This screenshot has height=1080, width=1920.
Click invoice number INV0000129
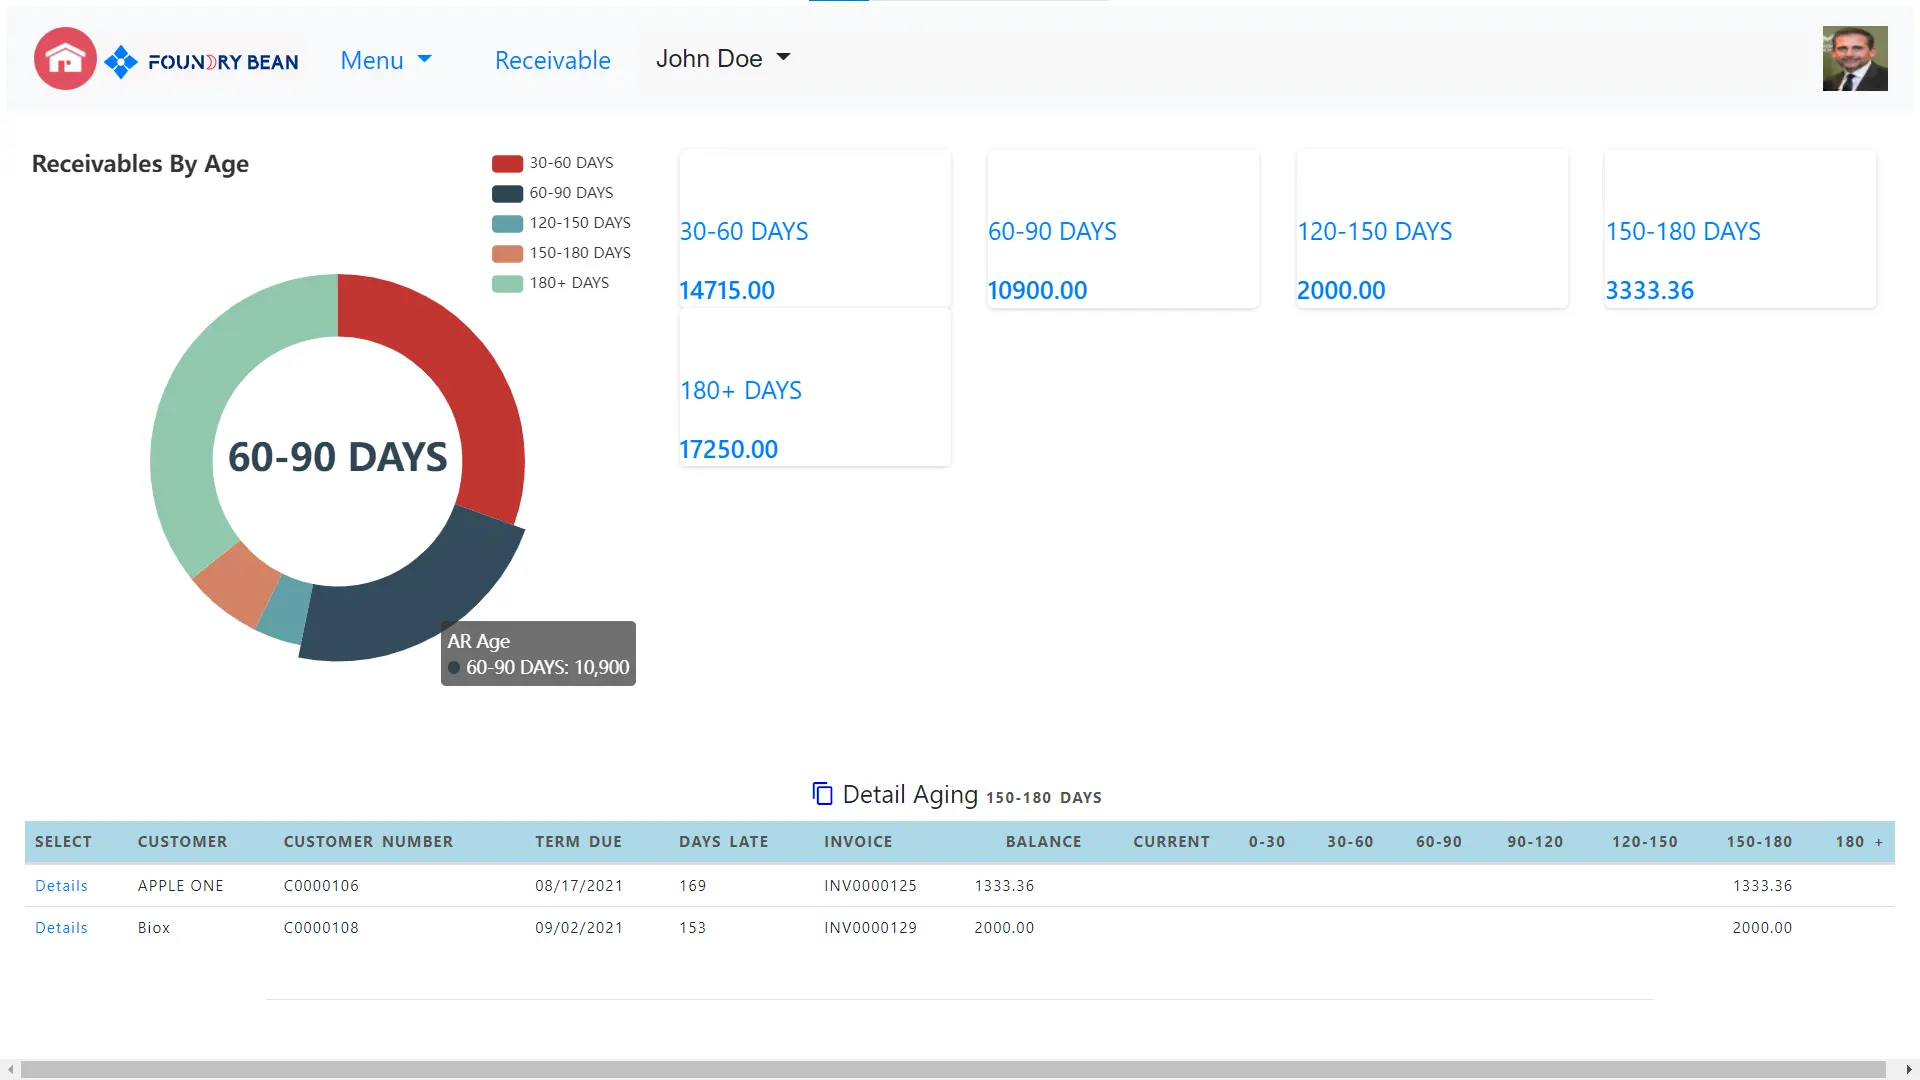pyautogui.click(x=870, y=928)
